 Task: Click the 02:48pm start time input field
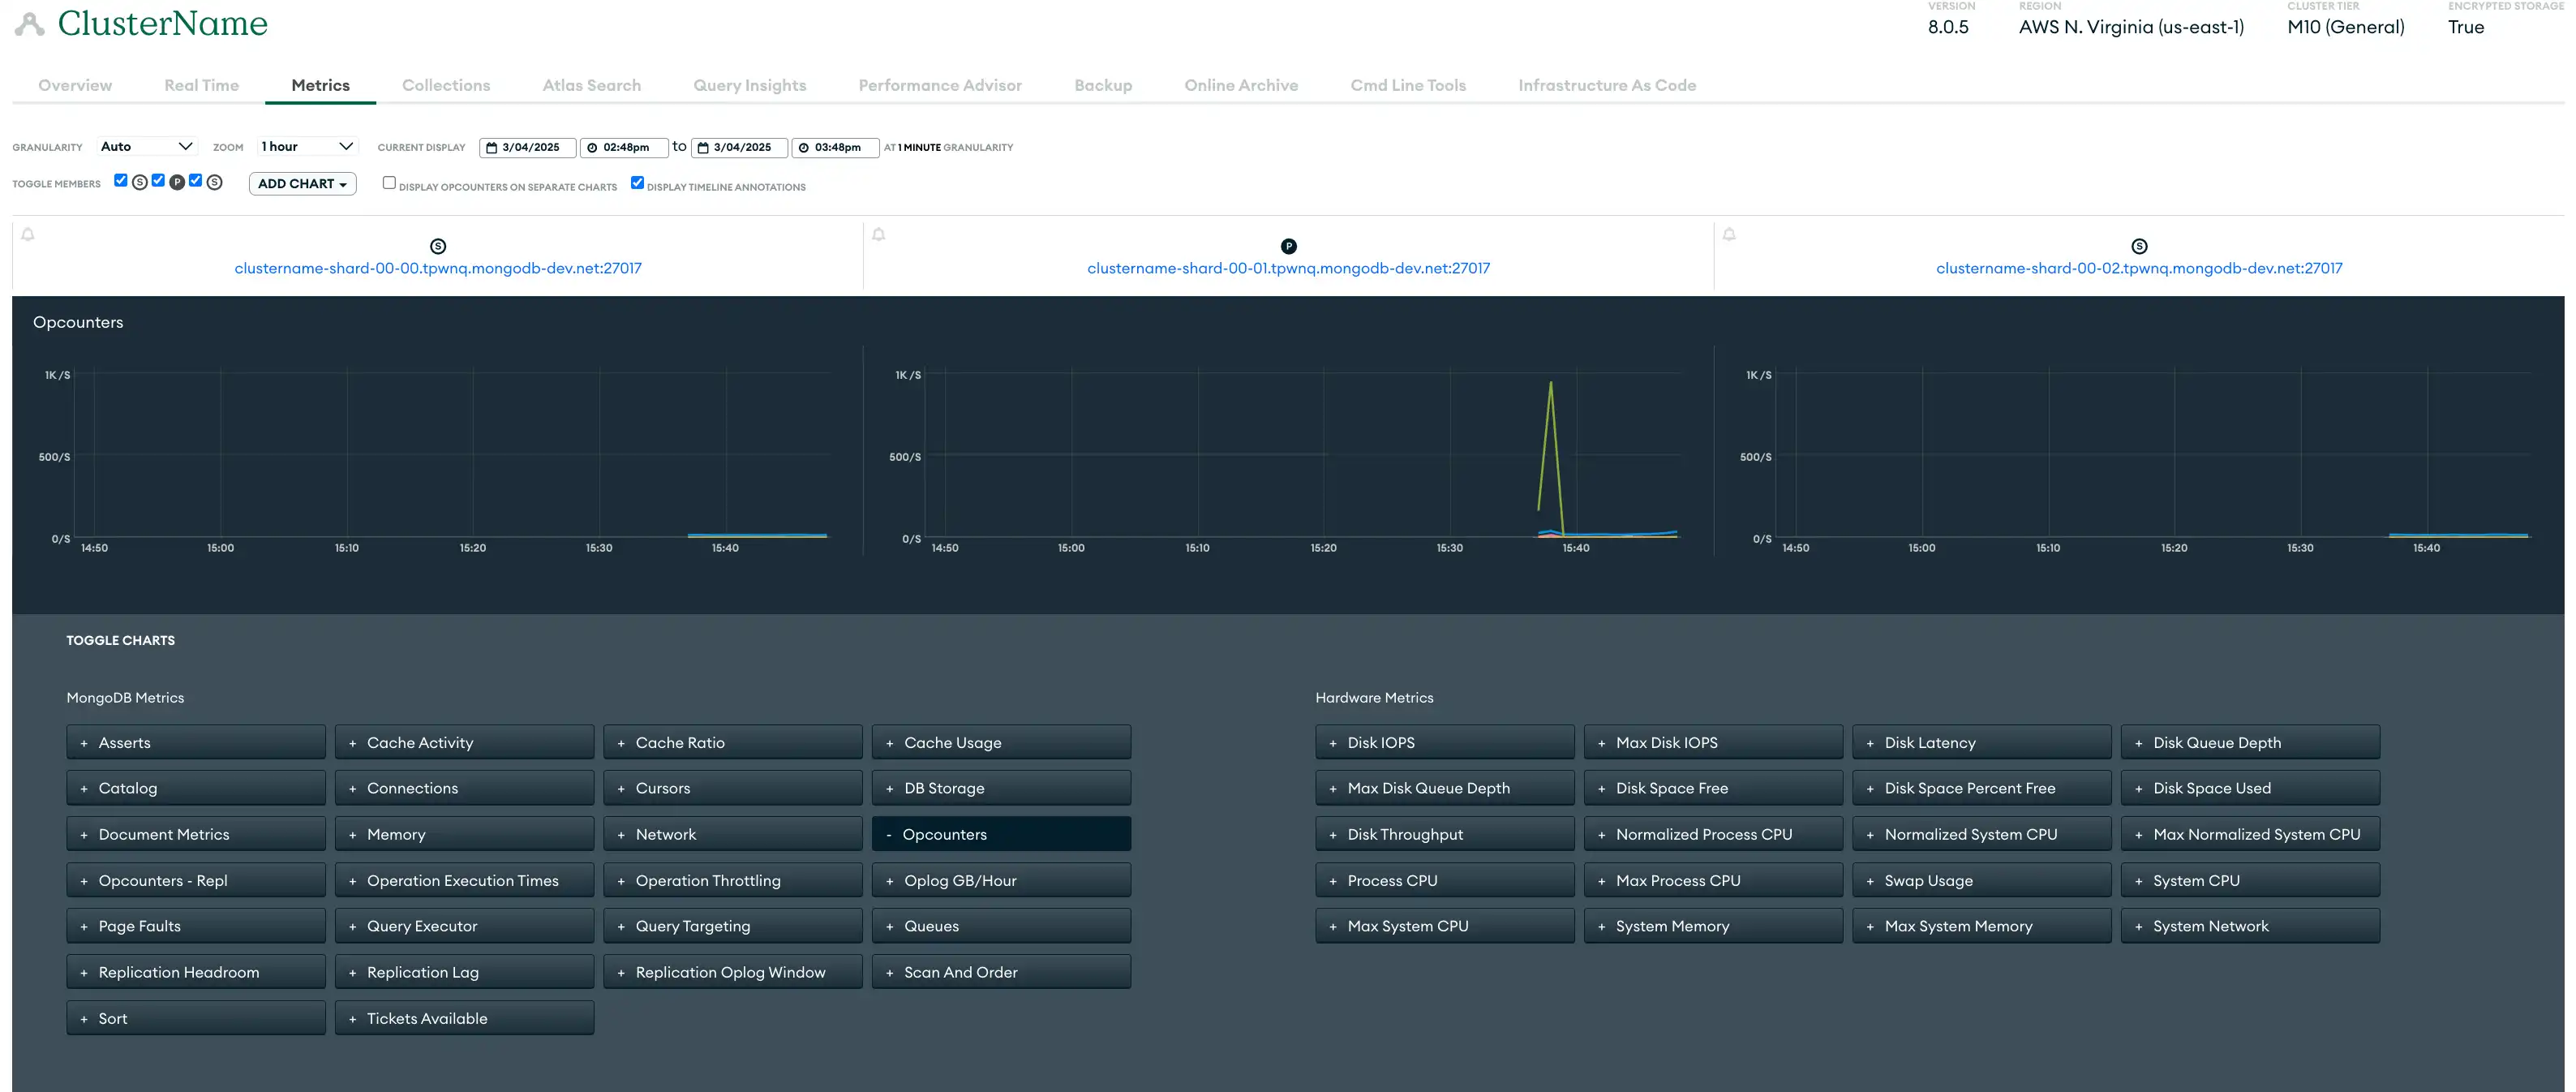pyautogui.click(x=624, y=148)
